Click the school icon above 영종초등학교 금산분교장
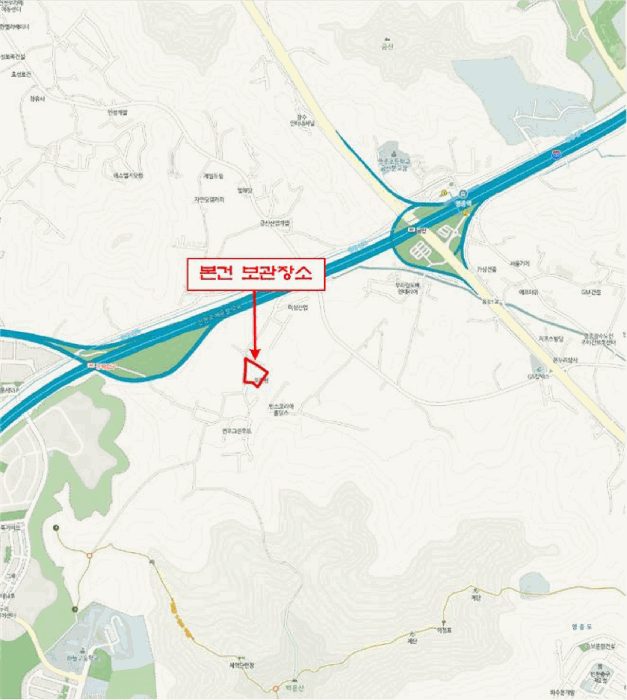 (x=394, y=154)
